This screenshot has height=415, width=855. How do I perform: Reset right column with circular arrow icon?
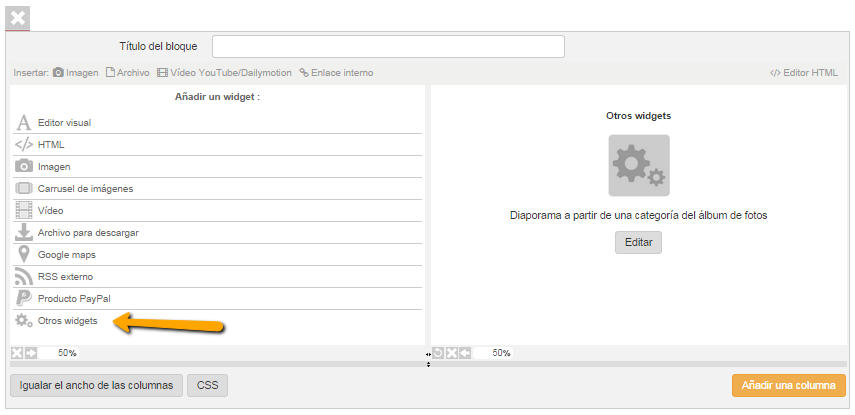438,353
